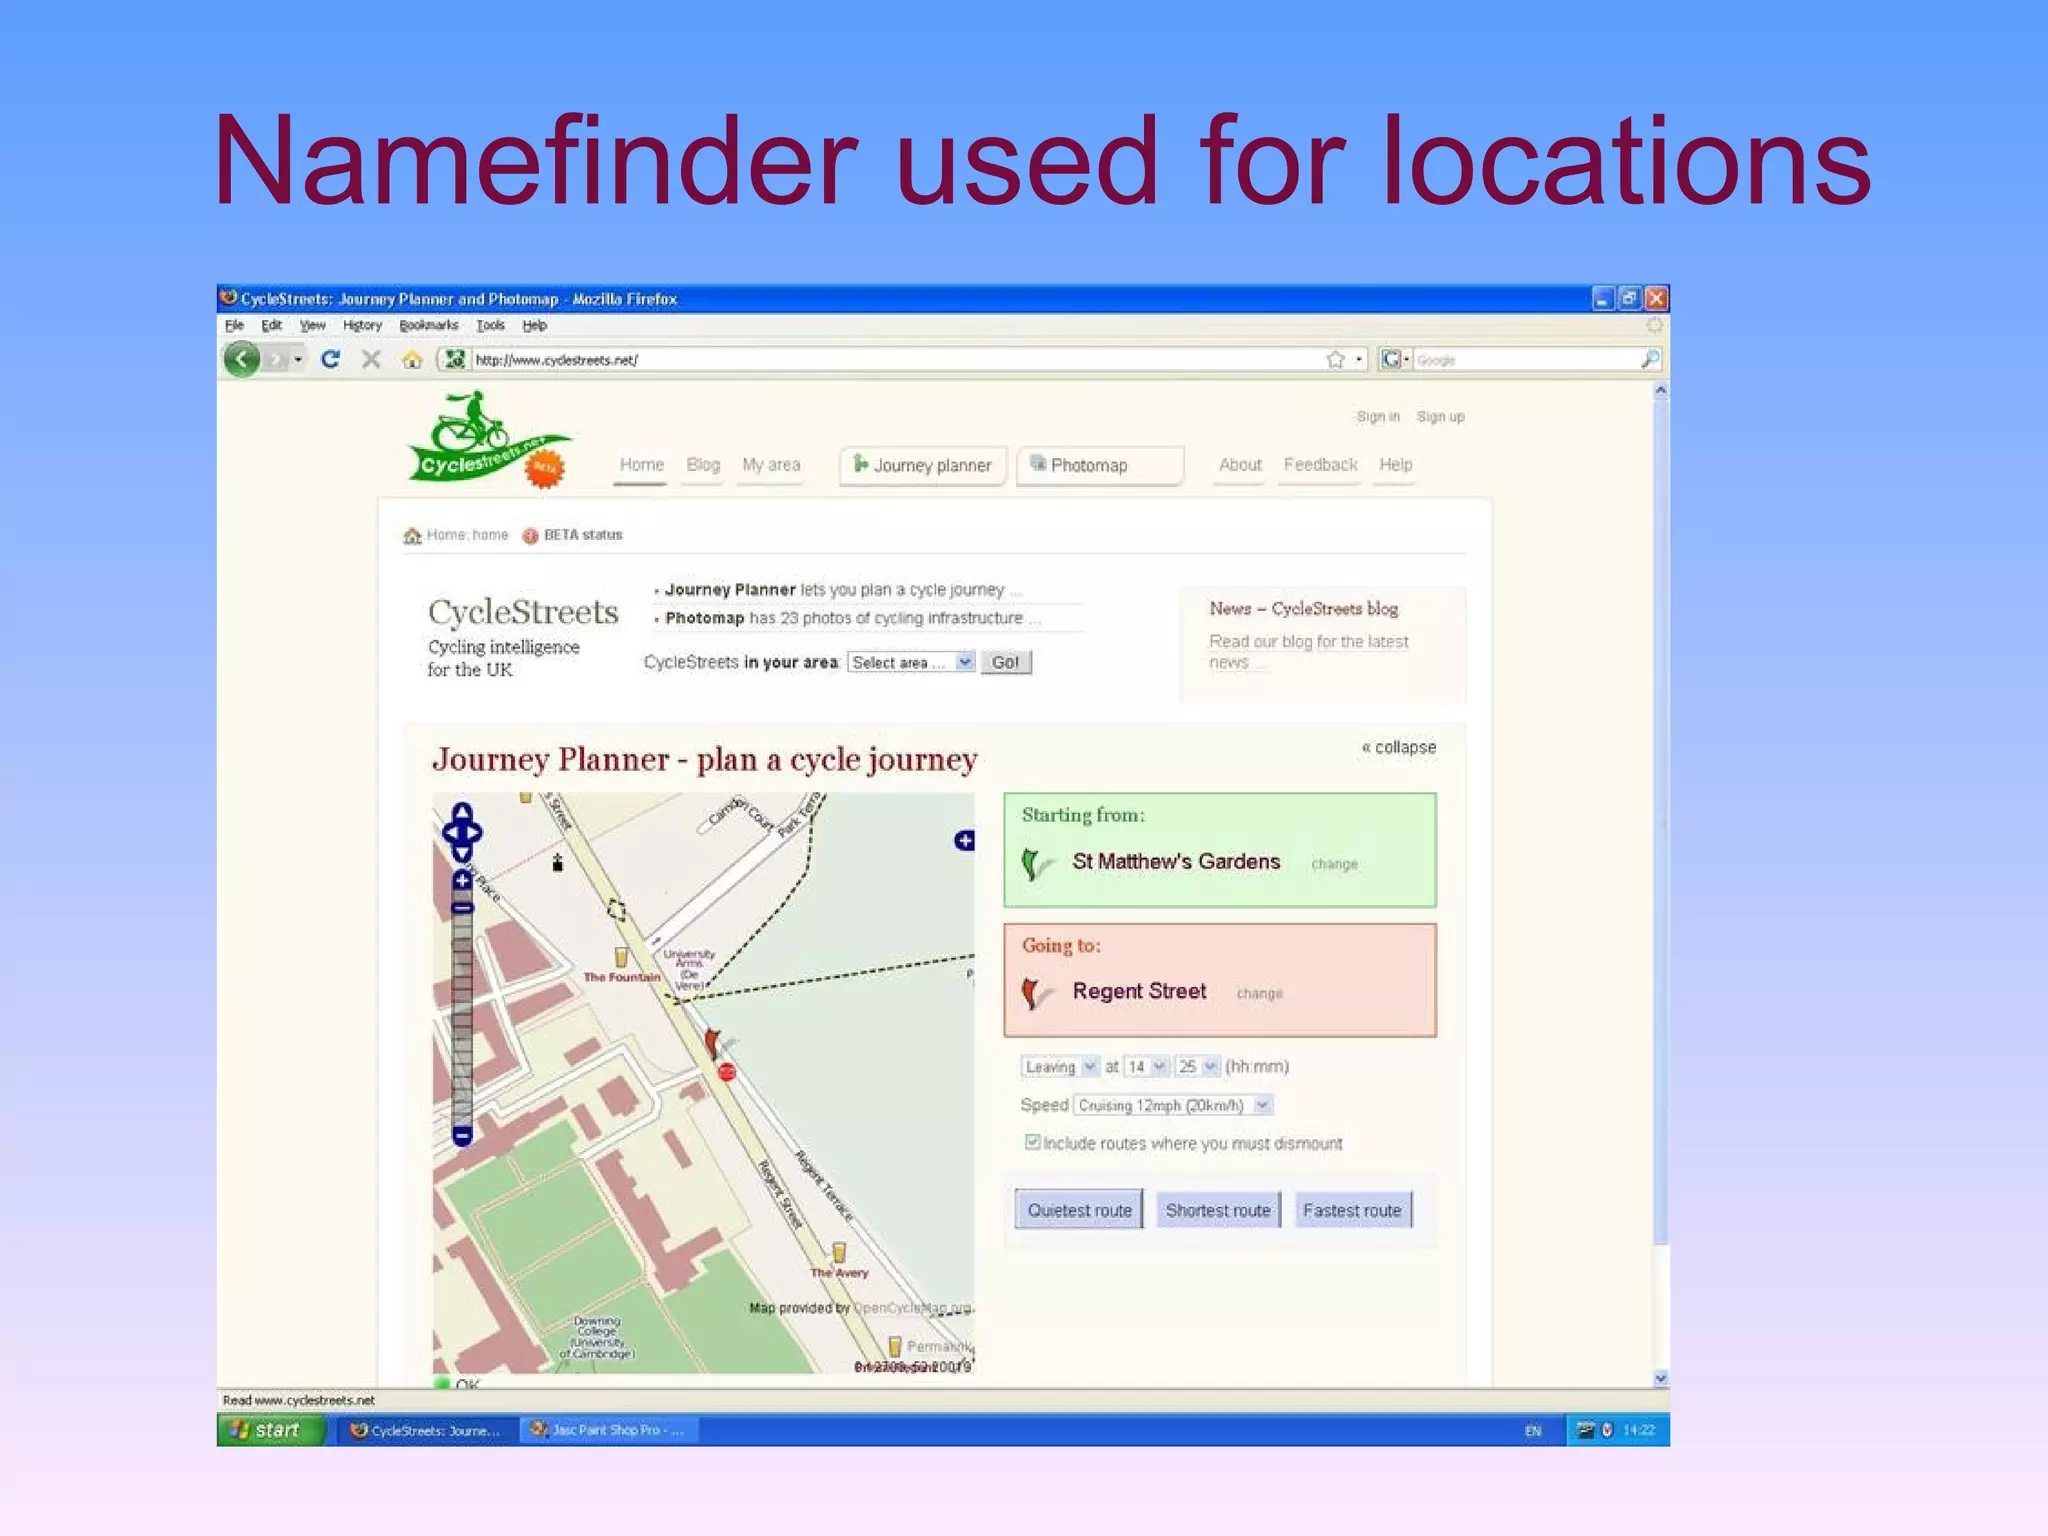The height and width of the screenshot is (1536, 2048).
Task: Click the page vertical scrollbar
Action: pyautogui.click(x=1660, y=820)
